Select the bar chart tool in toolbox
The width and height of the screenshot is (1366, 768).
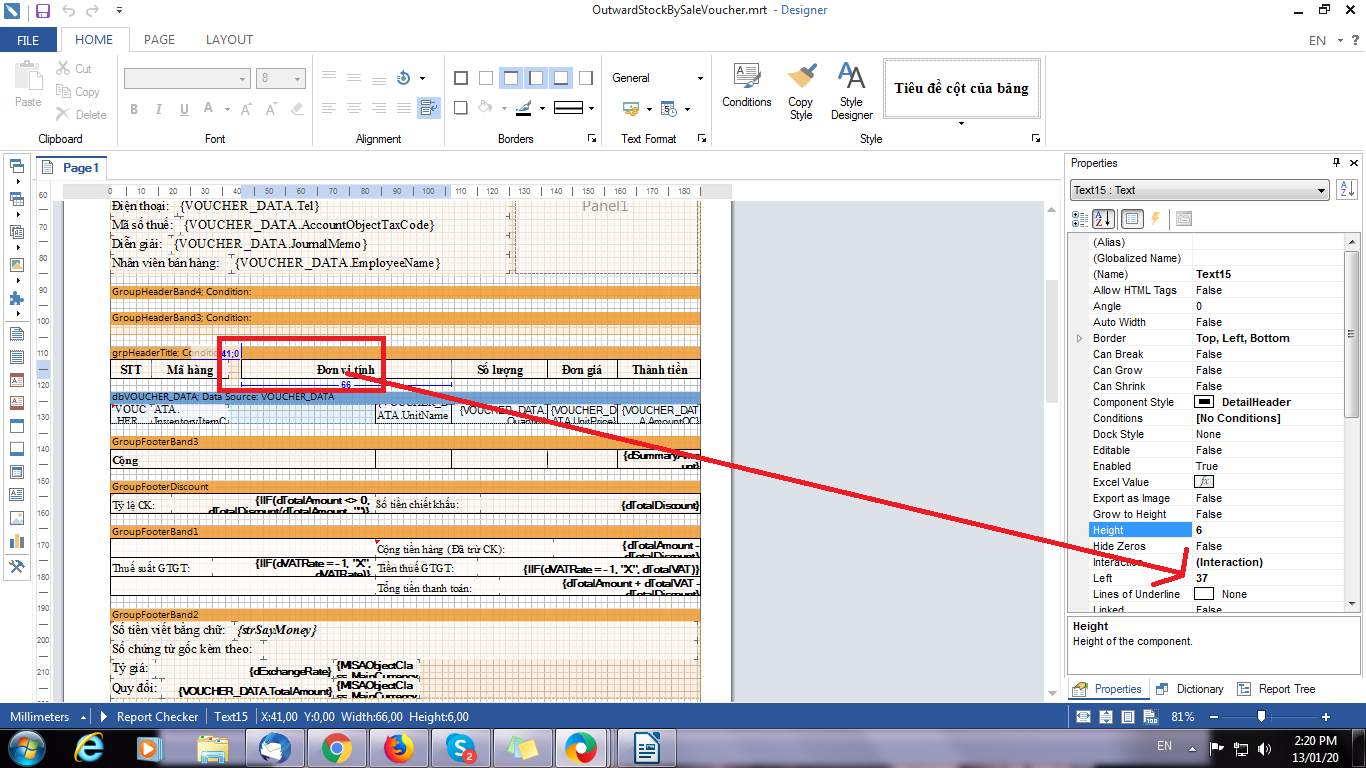pos(16,541)
